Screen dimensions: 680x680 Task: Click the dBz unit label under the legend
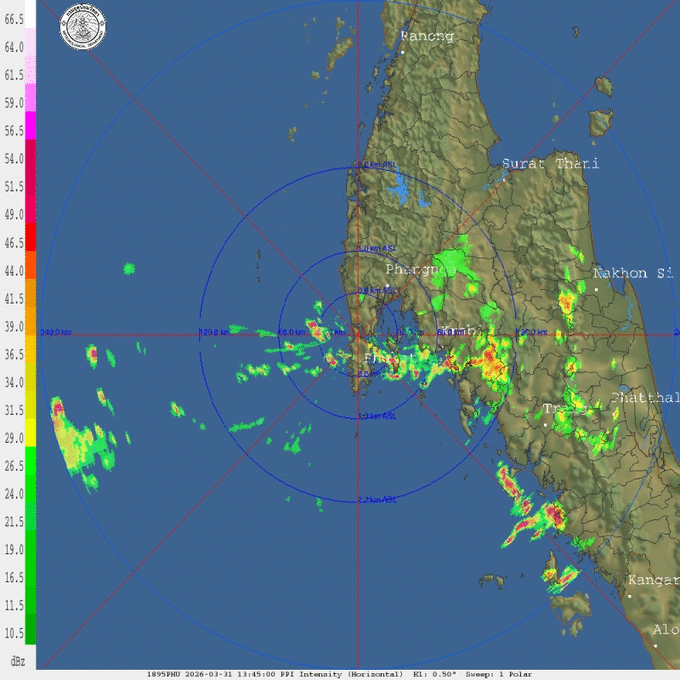tap(17, 661)
